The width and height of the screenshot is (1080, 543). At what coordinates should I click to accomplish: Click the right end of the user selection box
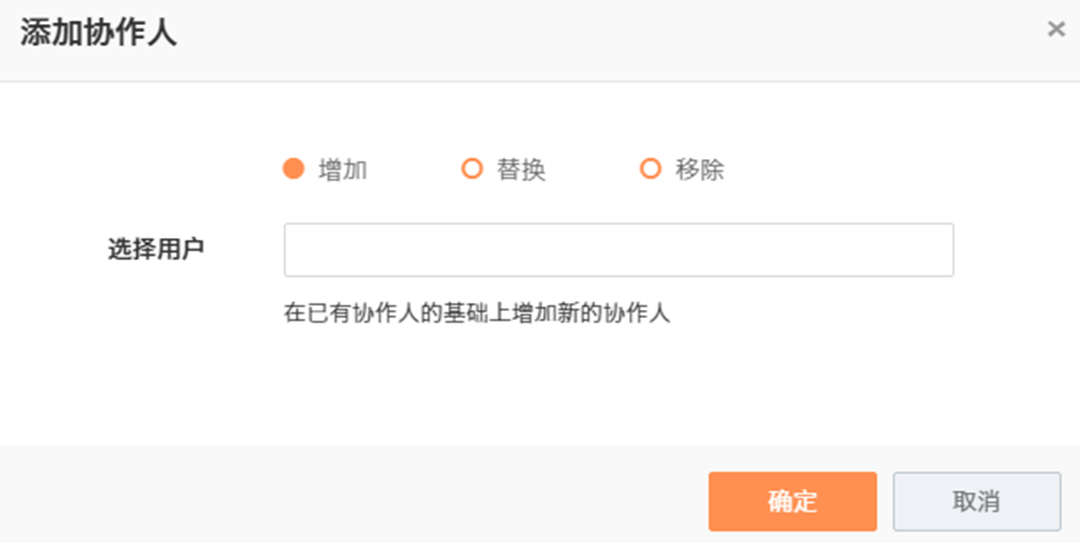click(x=938, y=250)
